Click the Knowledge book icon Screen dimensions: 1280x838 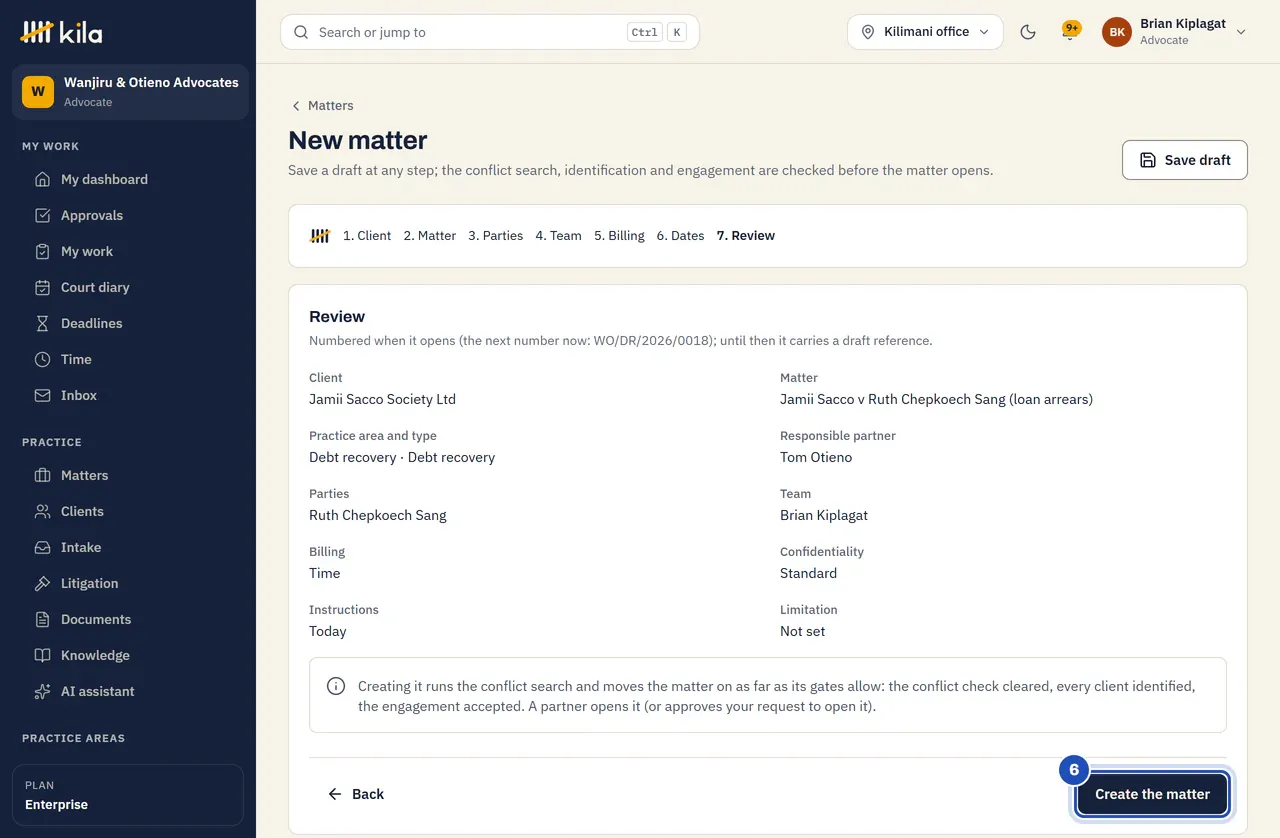point(42,656)
